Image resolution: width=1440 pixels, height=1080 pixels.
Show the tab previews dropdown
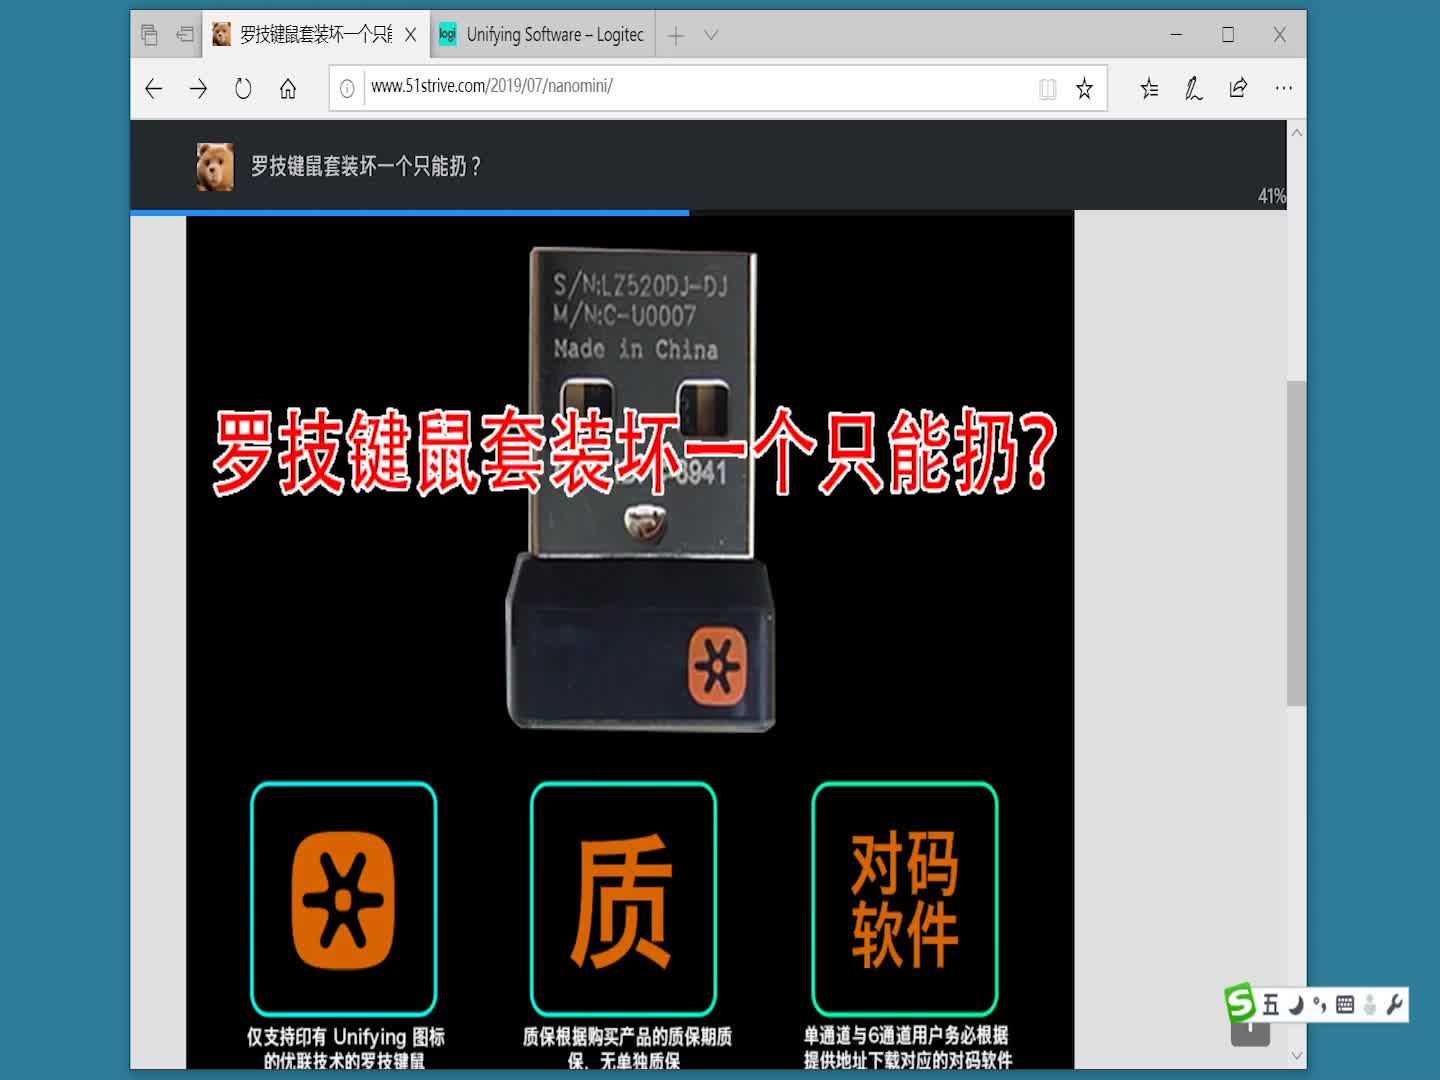point(711,35)
